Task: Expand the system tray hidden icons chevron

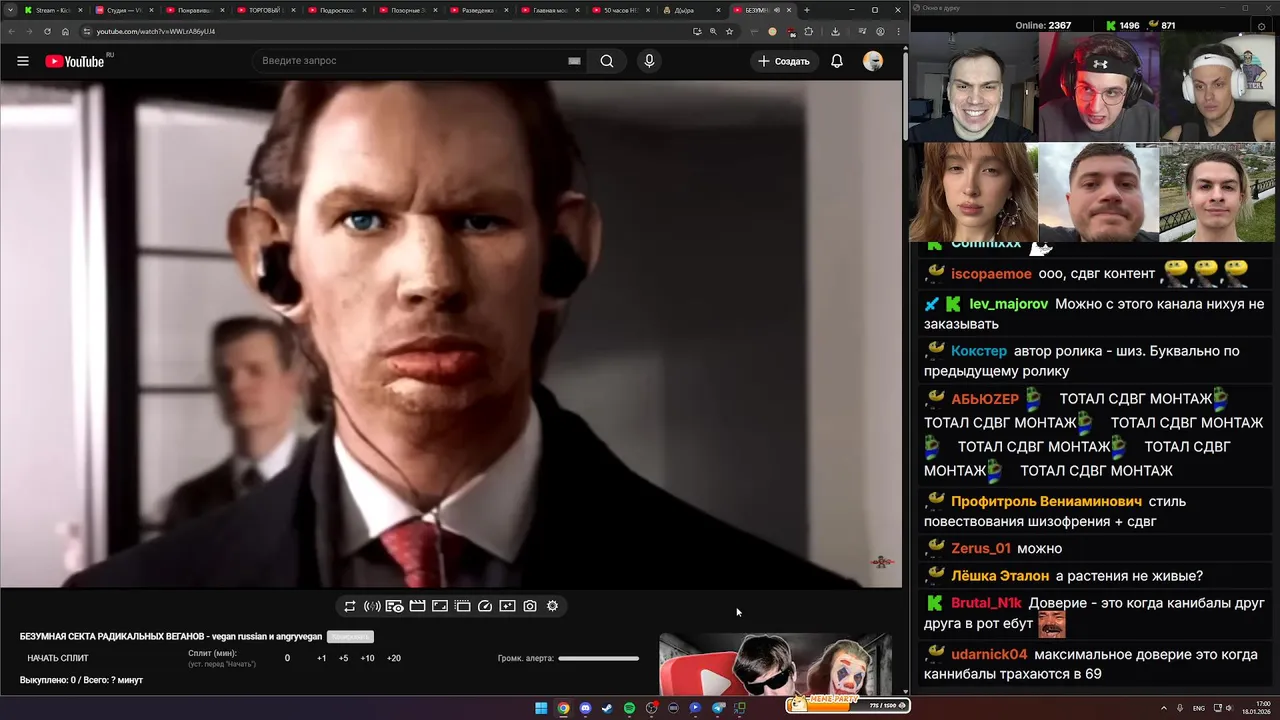Action: (x=1163, y=708)
